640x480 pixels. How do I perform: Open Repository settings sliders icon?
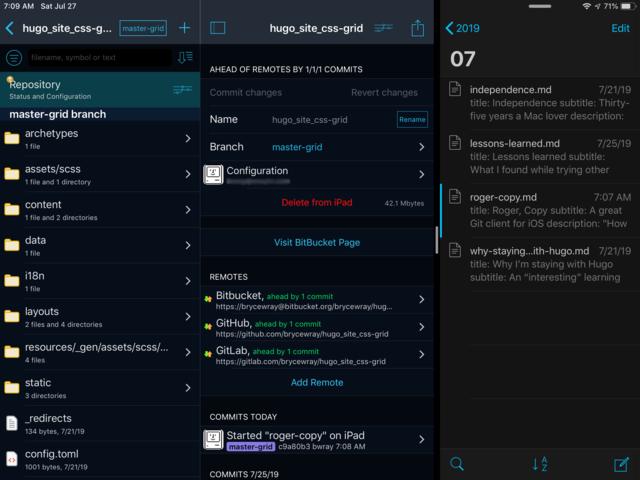pyautogui.click(x=182, y=89)
